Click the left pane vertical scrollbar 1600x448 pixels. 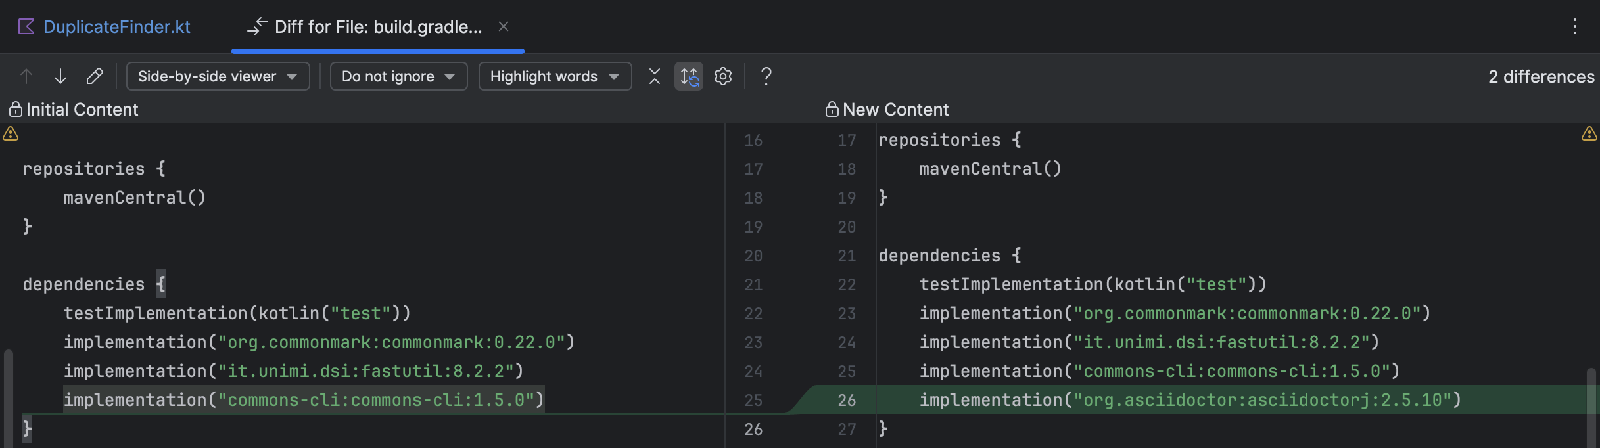pos(8,397)
